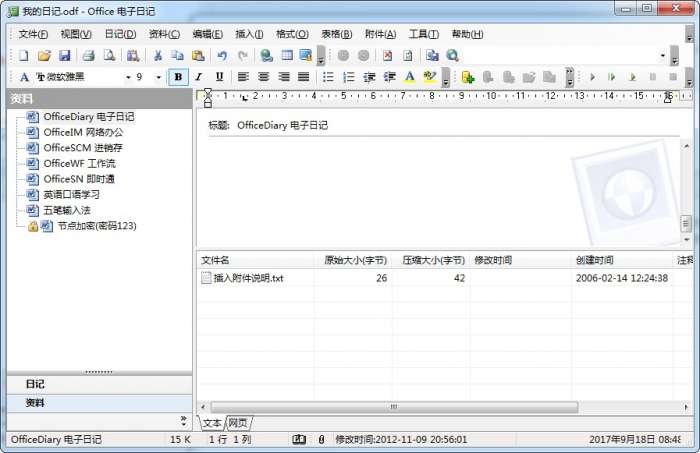Toggle bold formatting
The image size is (700, 453).
[x=178, y=77]
